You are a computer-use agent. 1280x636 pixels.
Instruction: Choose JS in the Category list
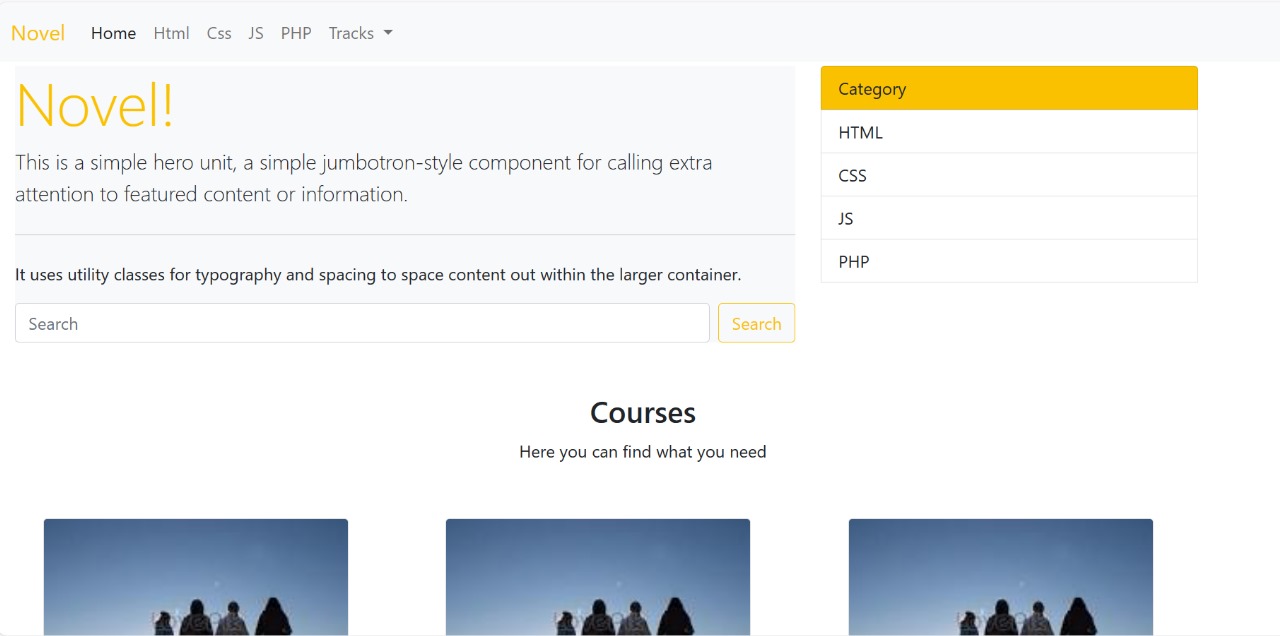tap(1009, 218)
